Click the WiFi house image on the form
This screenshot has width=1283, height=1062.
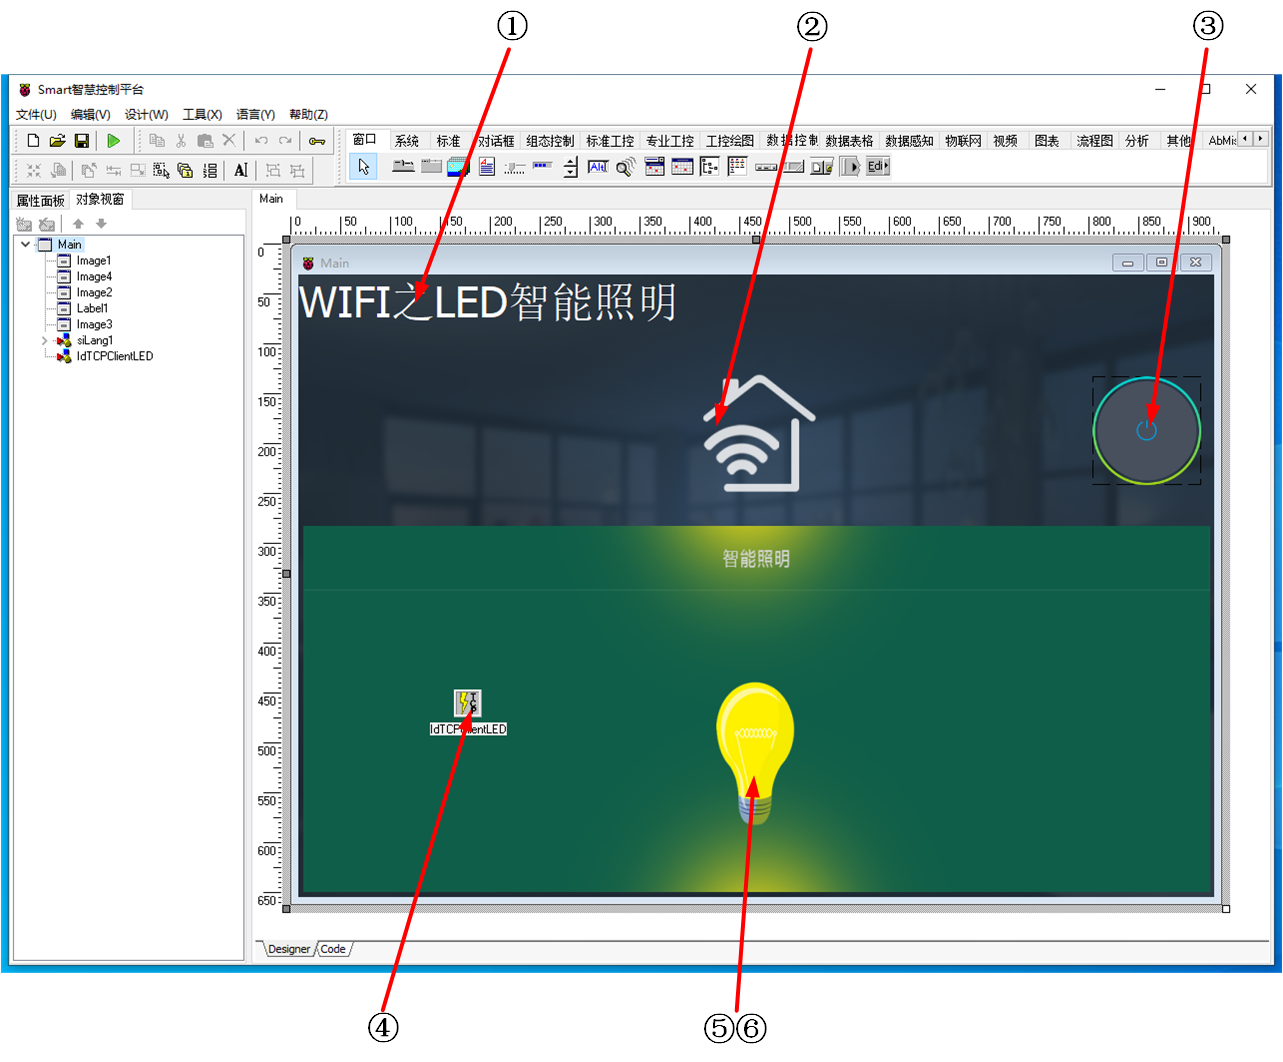(758, 433)
